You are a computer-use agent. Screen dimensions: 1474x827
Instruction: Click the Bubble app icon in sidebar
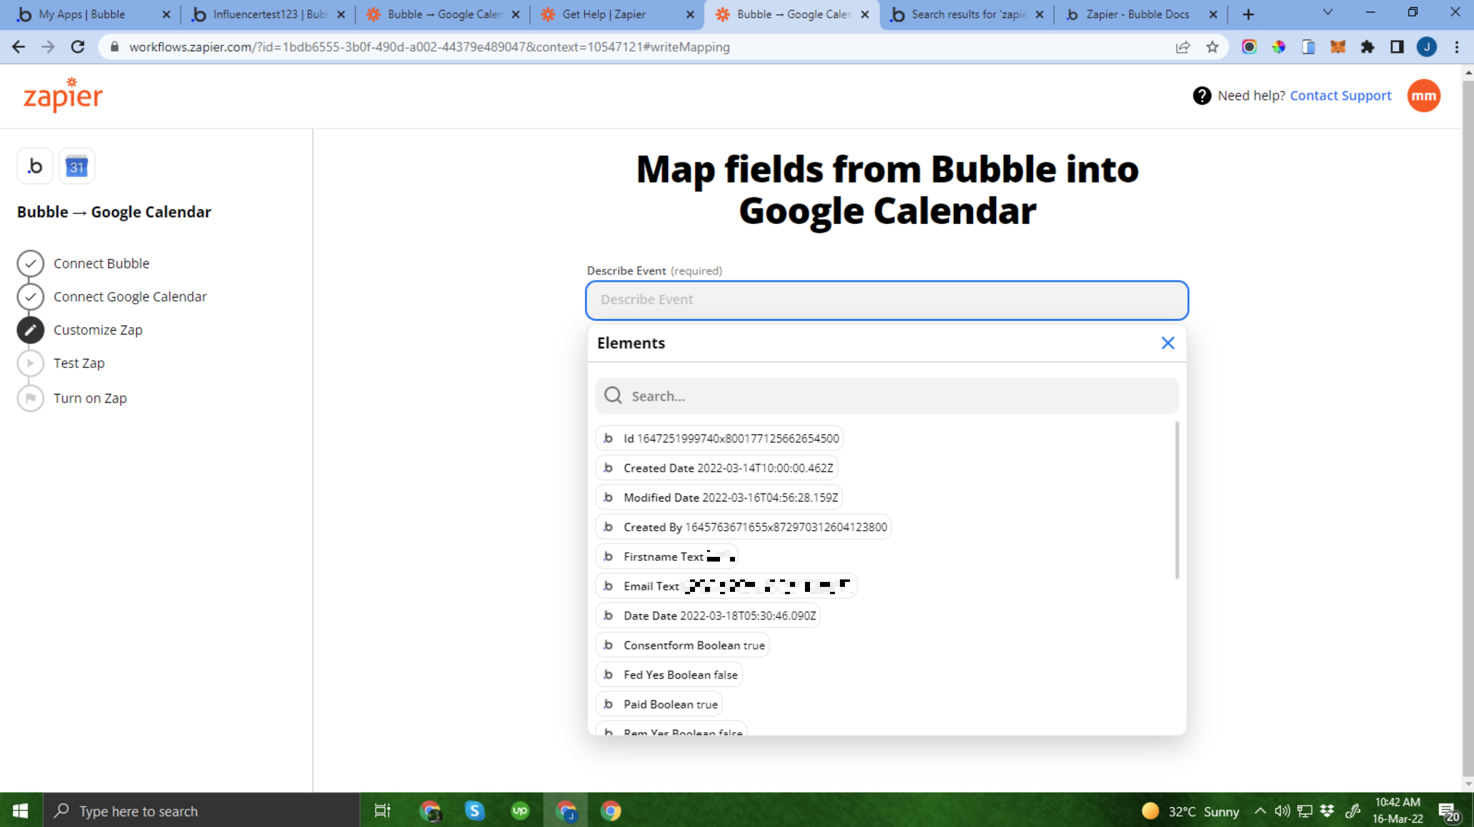[35, 166]
